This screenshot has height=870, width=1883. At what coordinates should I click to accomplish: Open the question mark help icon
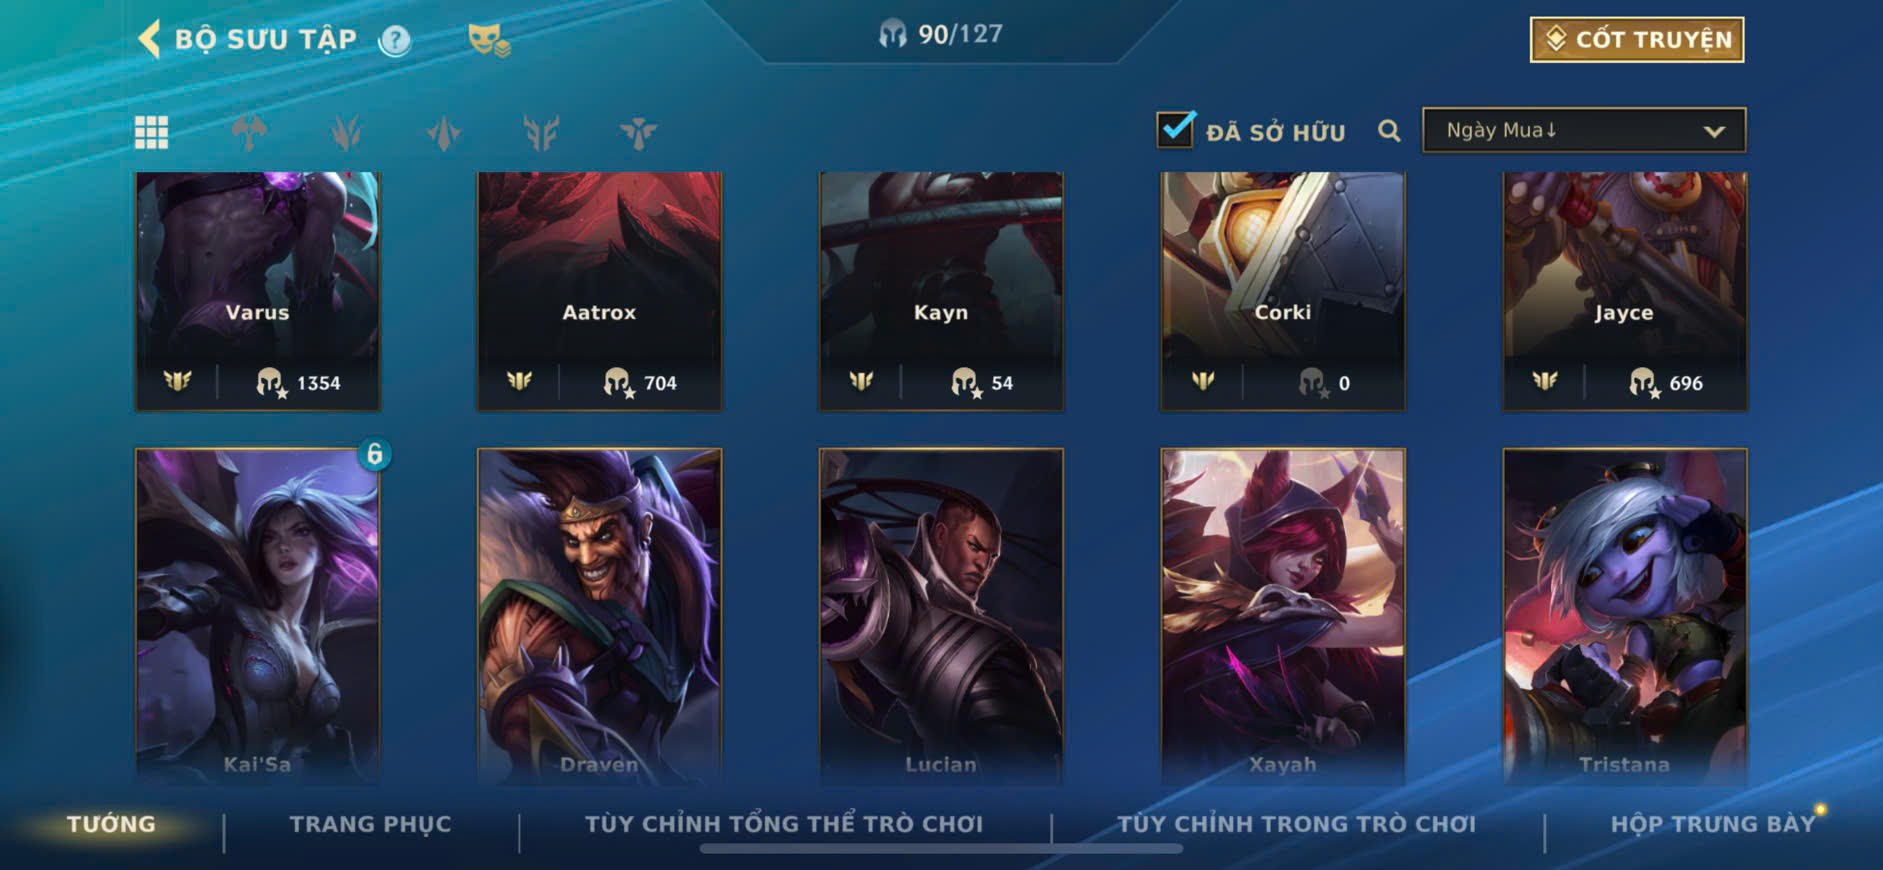(395, 40)
